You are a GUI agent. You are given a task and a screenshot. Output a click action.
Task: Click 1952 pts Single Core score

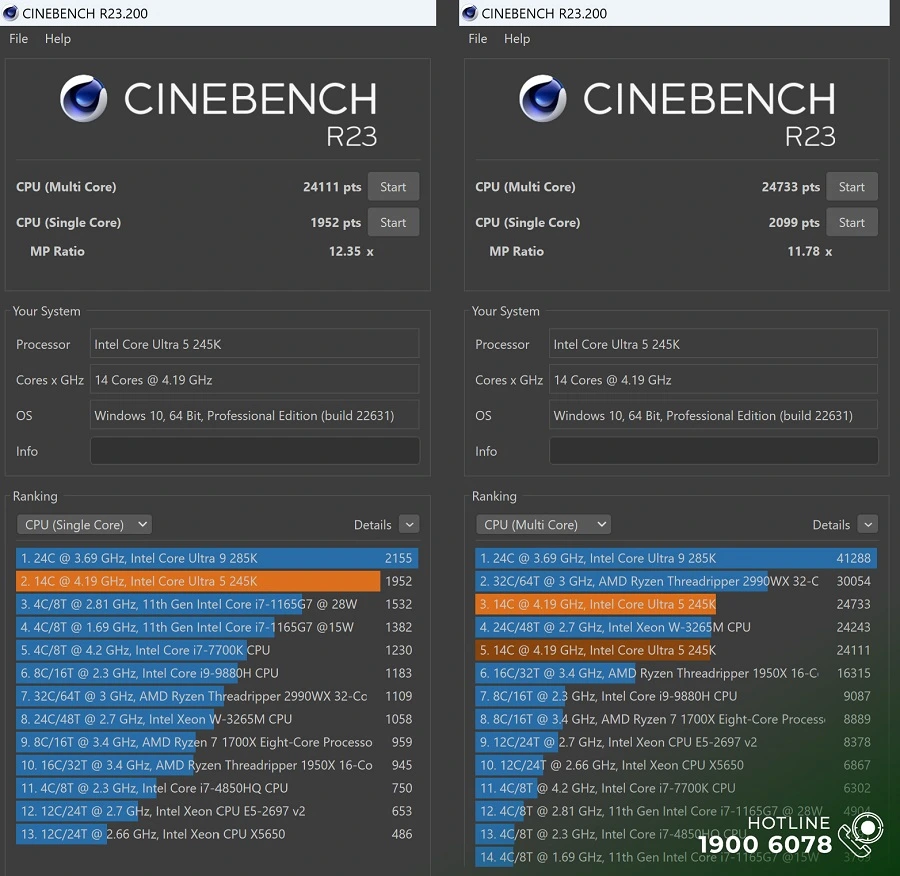click(336, 222)
